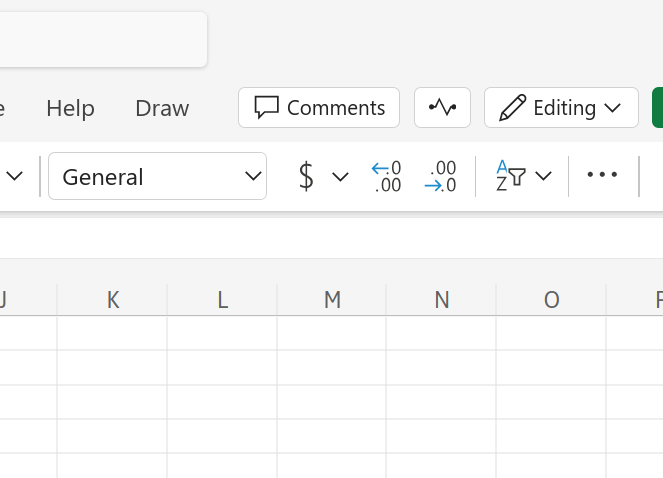Screen dimensions: 663x478
Task: Click the Decrease Decimal icon
Action: tap(440, 177)
